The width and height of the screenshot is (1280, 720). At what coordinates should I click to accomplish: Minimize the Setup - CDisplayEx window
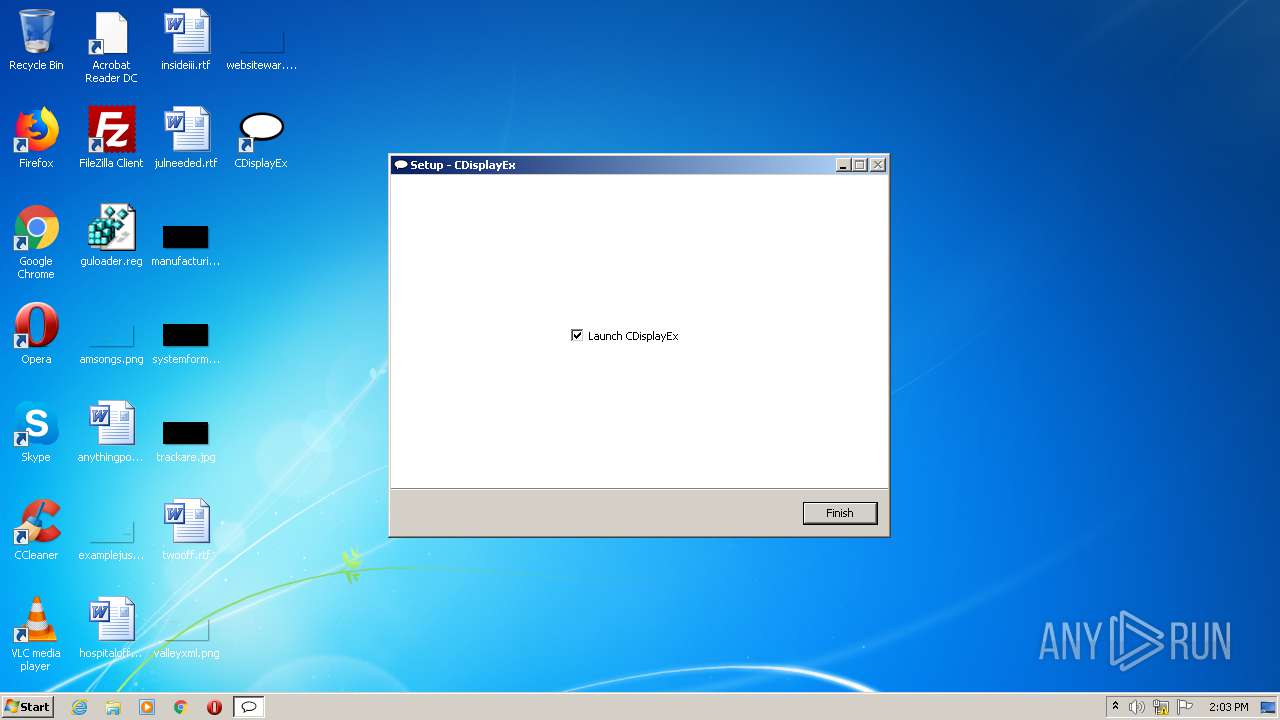click(843, 165)
